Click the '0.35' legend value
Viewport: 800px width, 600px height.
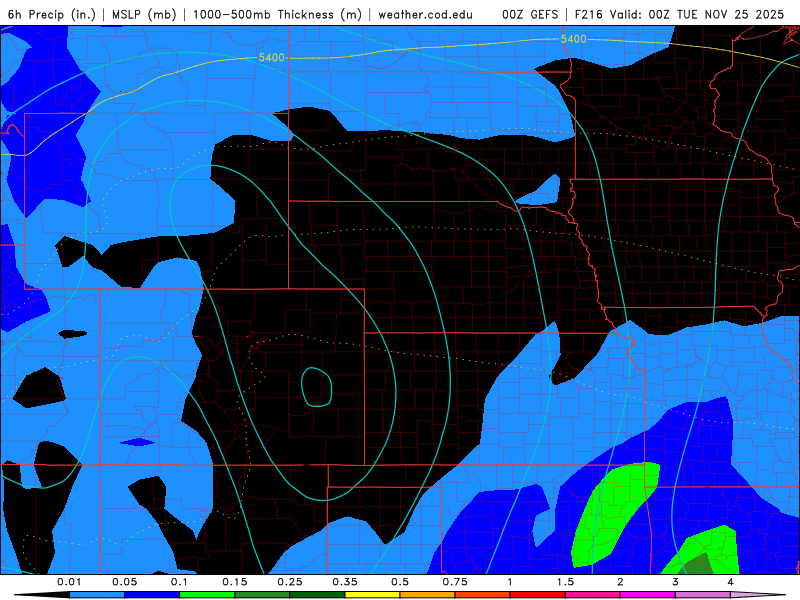(x=345, y=582)
